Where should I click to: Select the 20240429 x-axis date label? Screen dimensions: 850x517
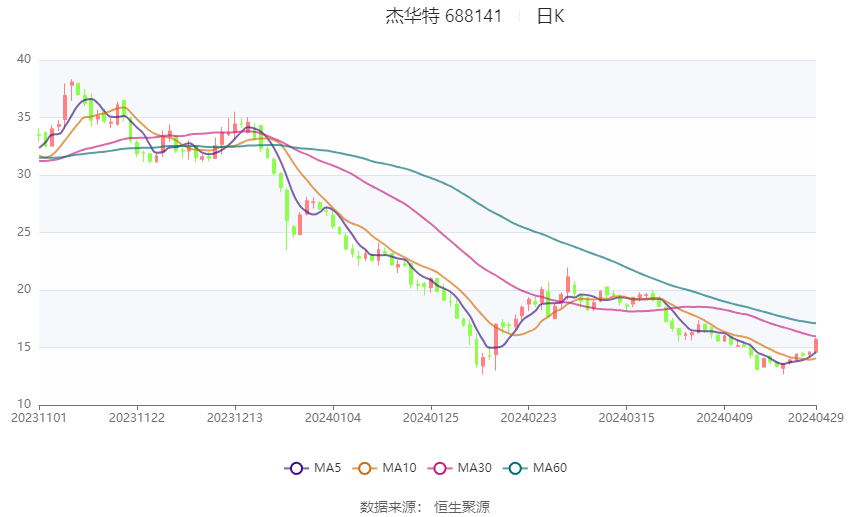point(816,418)
